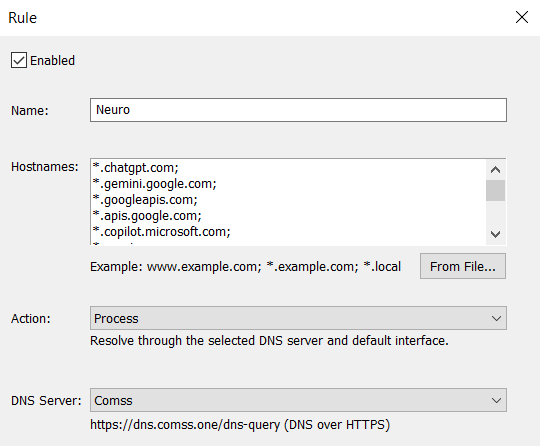Click the hostnames list scrollbar thumb
Viewport: 540px width, 446px height.
click(x=496, y=190)
